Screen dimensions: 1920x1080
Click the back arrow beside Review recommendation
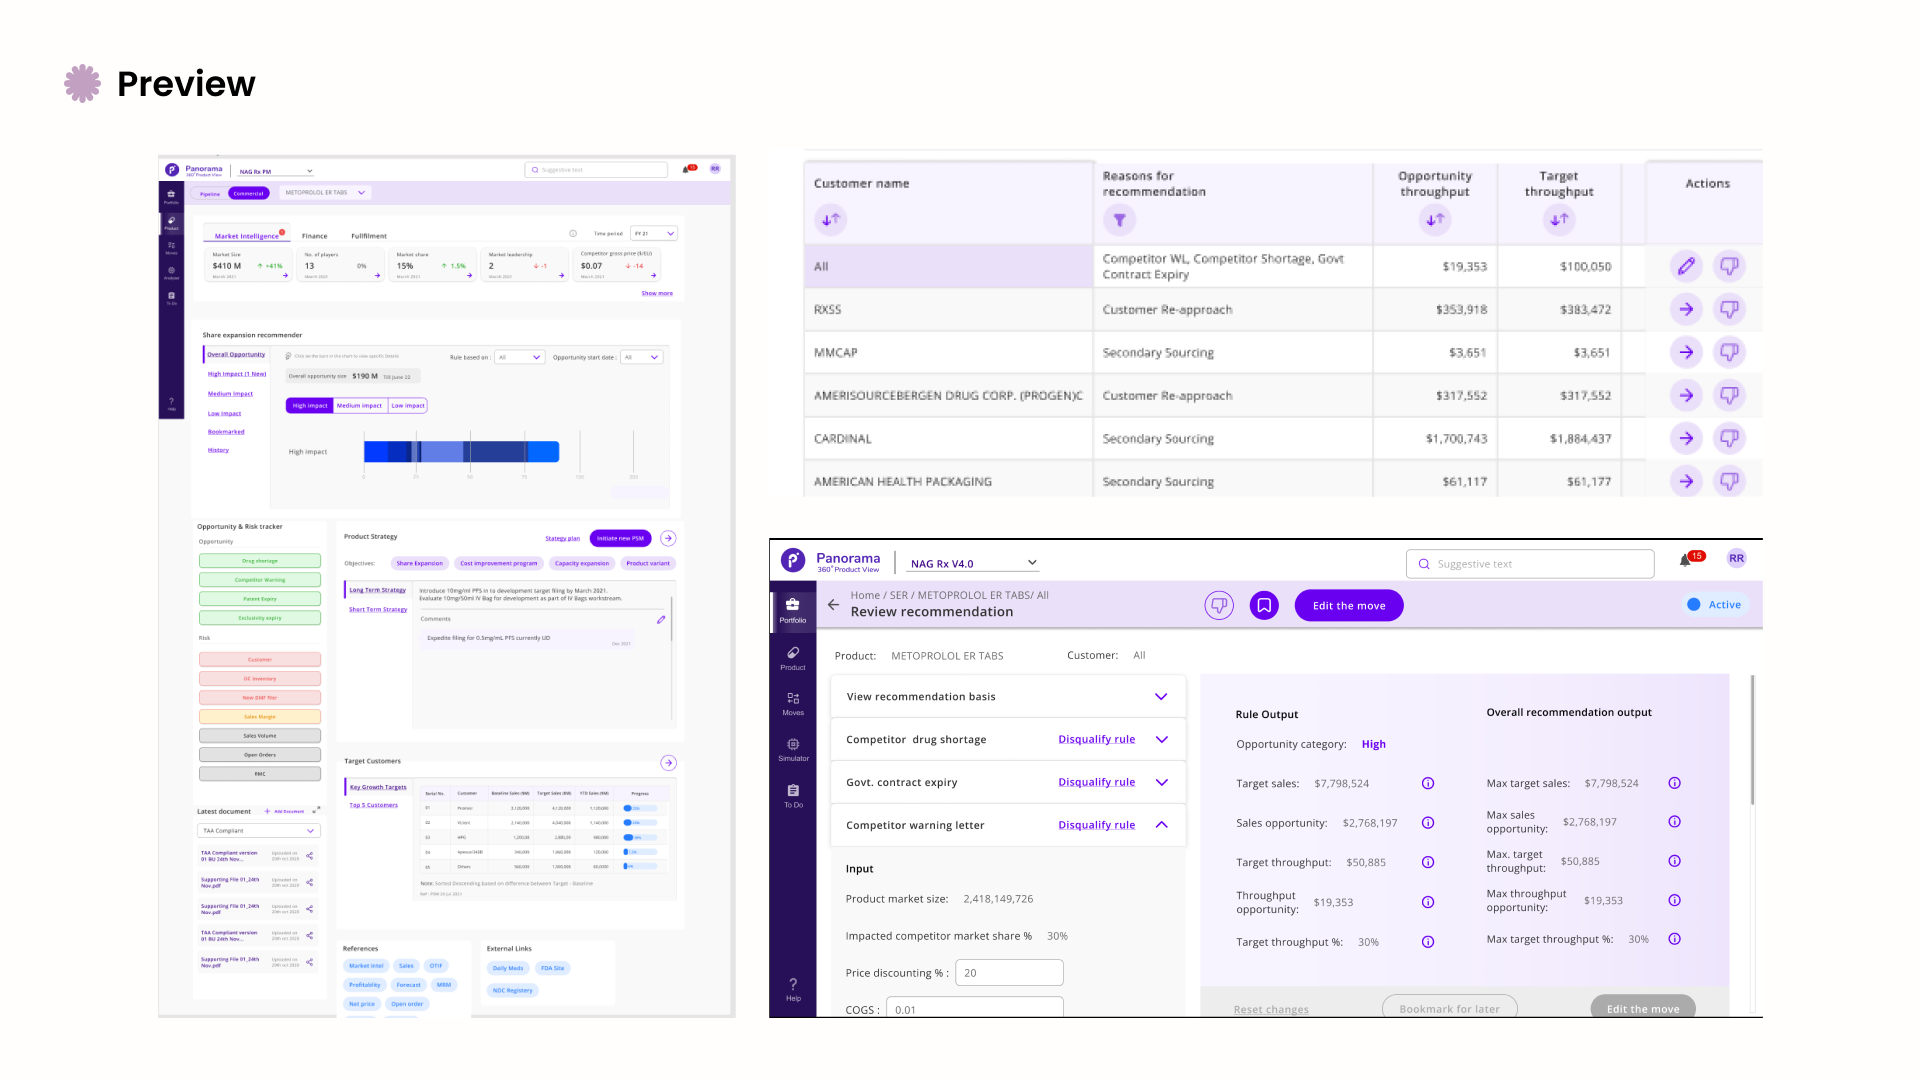click(833, 604)
